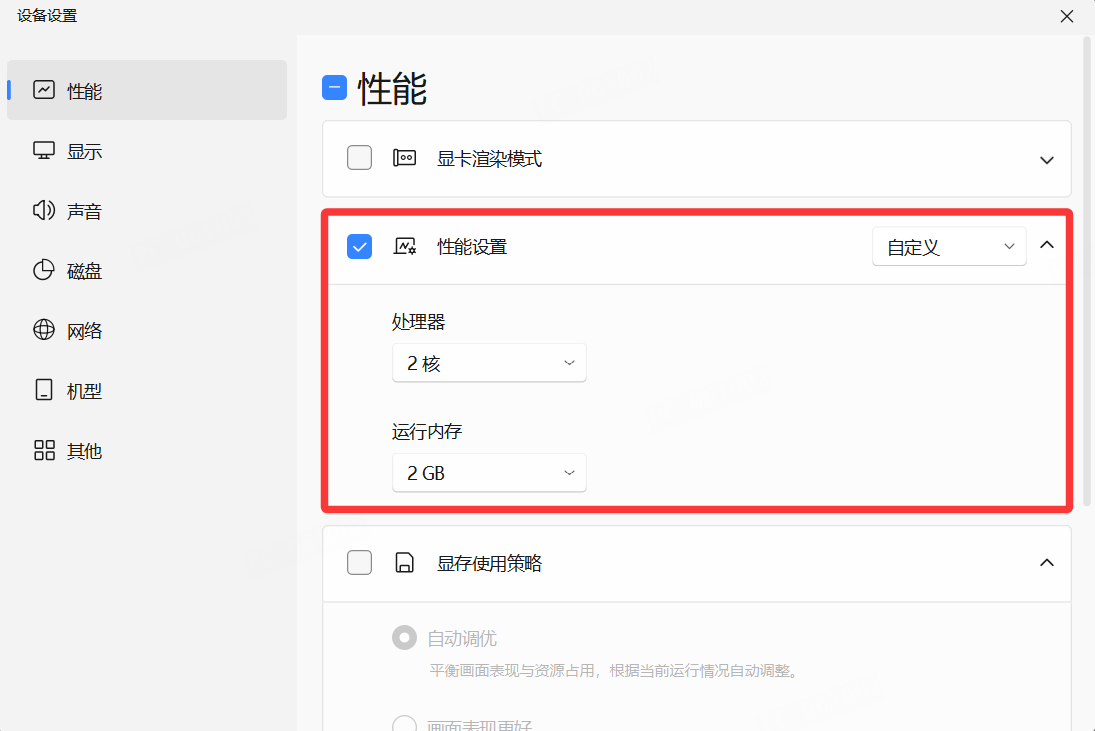Enable the 显卡渲染模式 checkbox
The height and width of the screenshot is (731, 1095).
click(359, 158)
